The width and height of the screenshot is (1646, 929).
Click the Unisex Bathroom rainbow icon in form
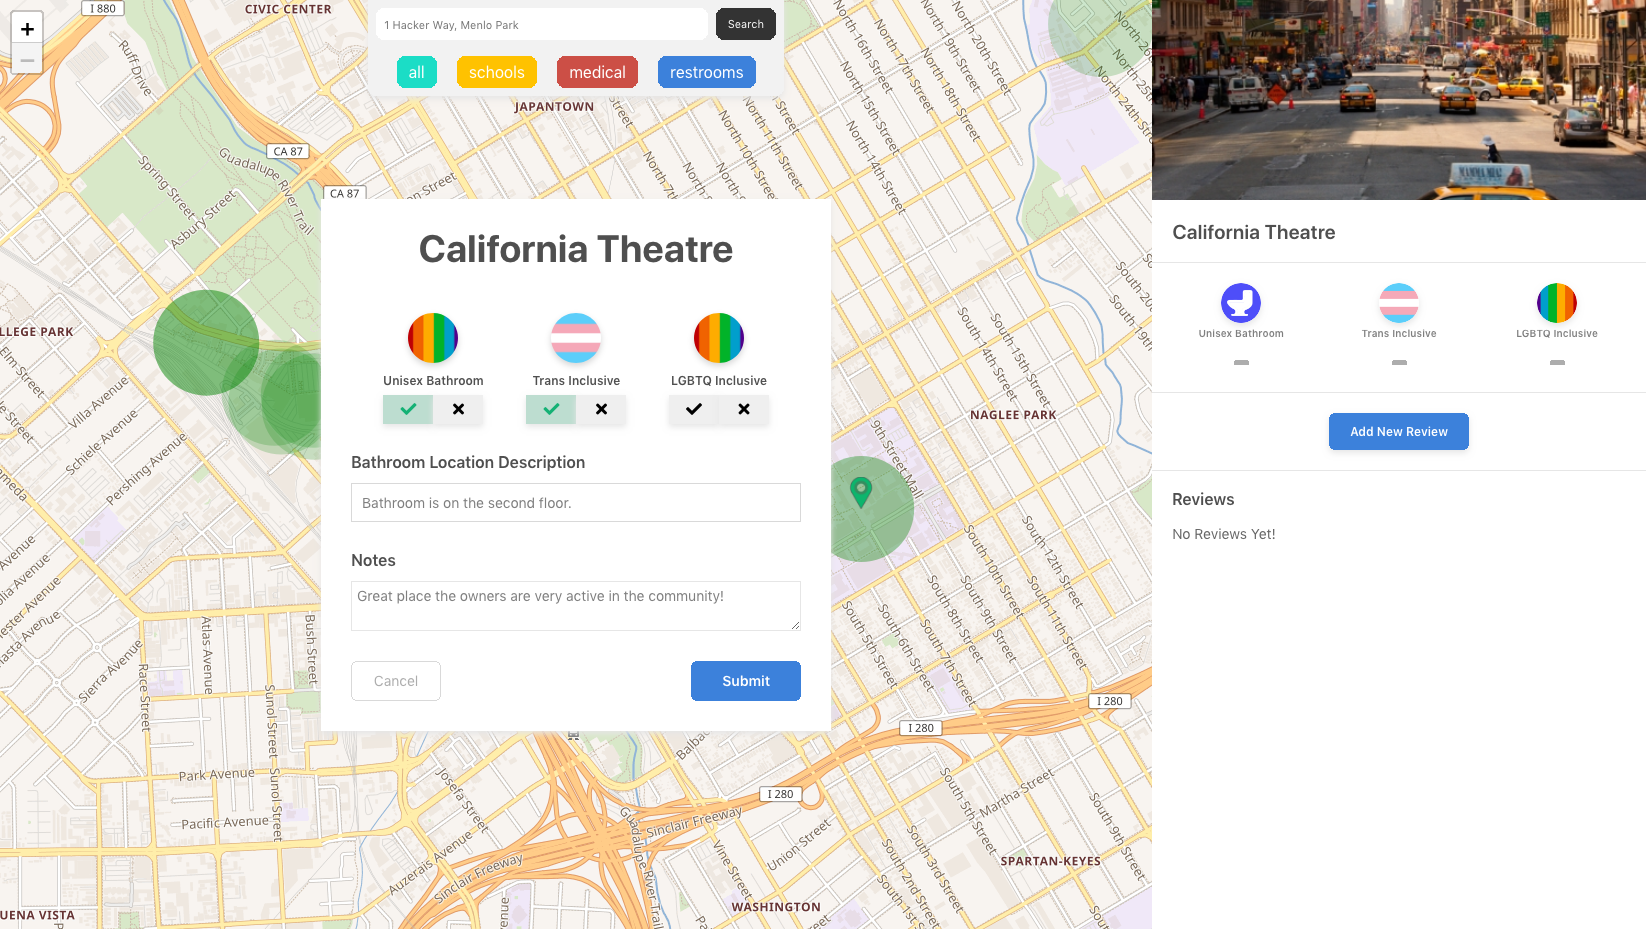[x=433, y=338]
